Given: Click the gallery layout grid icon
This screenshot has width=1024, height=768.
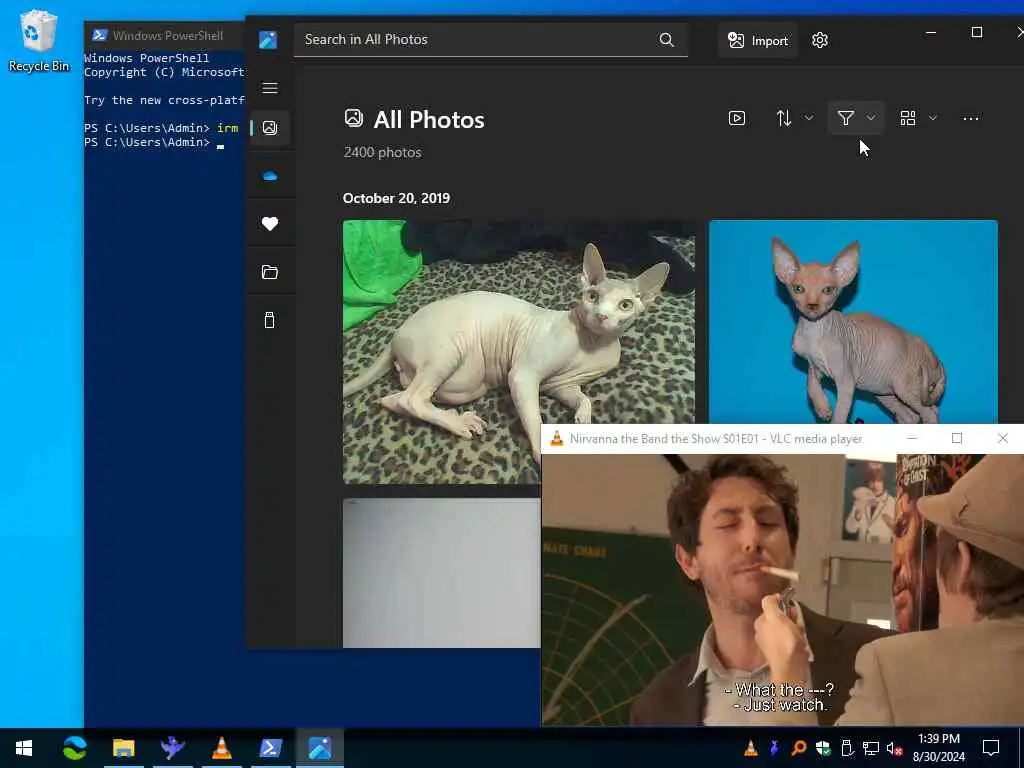Looking at the screenshot, I should (x=908, y=118).
